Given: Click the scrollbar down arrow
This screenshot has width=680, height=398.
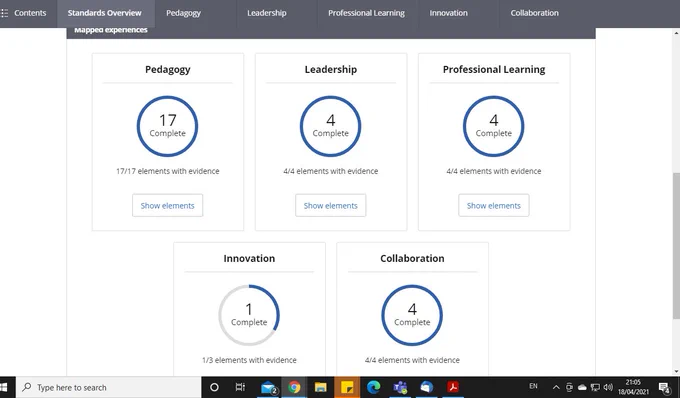Looking at the screenshot, I should pyautogui.click(x=676, y=372).
